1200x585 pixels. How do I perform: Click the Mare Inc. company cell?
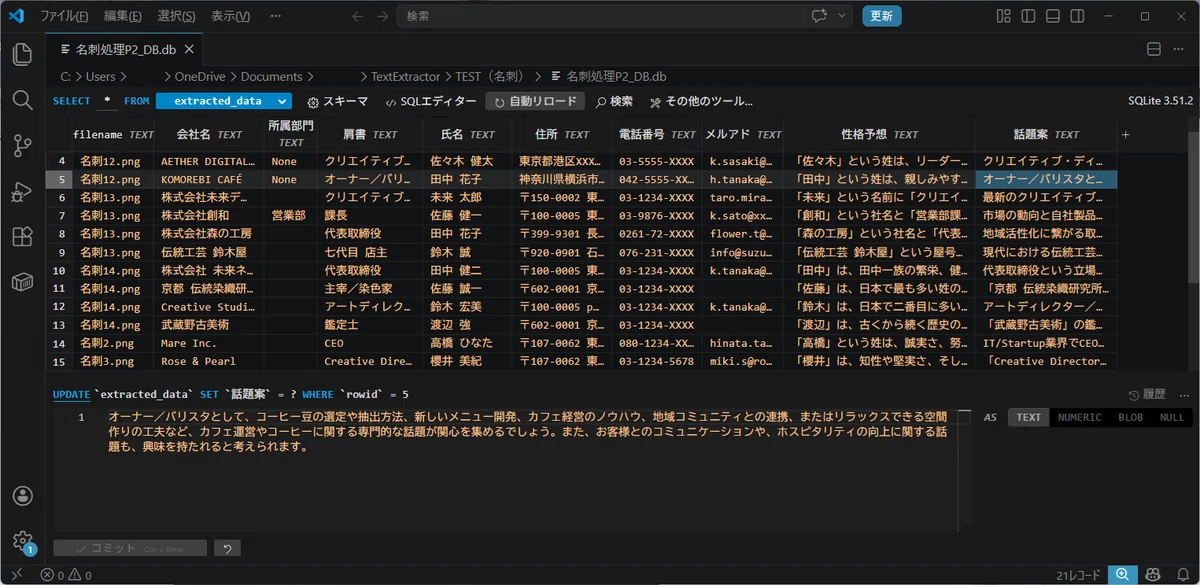tap(208, 343)
